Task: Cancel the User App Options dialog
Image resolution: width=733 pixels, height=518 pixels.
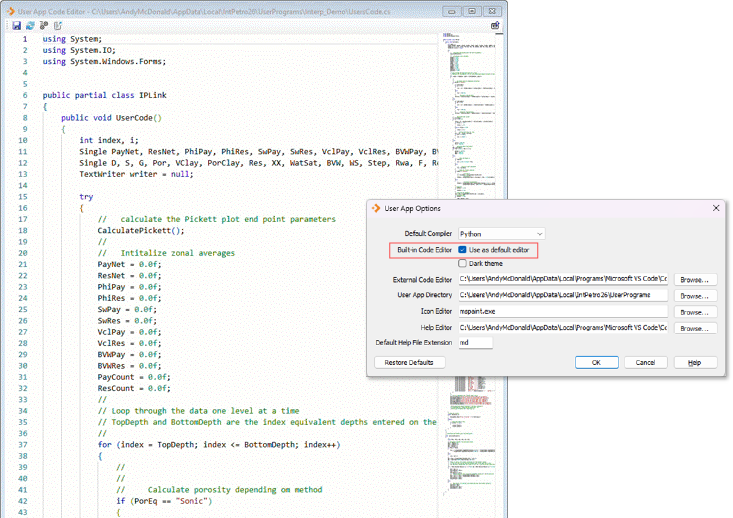Action: tap(646, 362)
